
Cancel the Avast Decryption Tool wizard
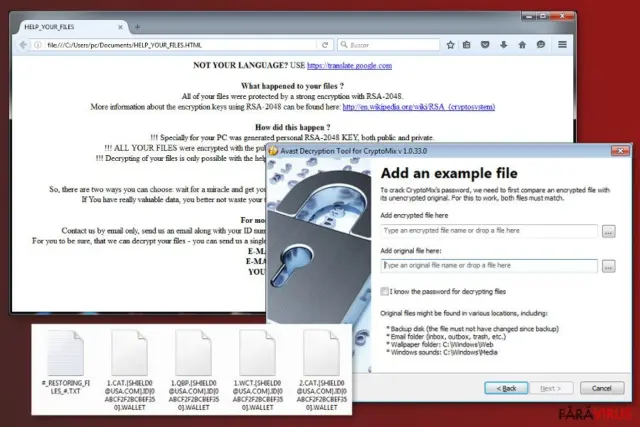pos(602,388)
